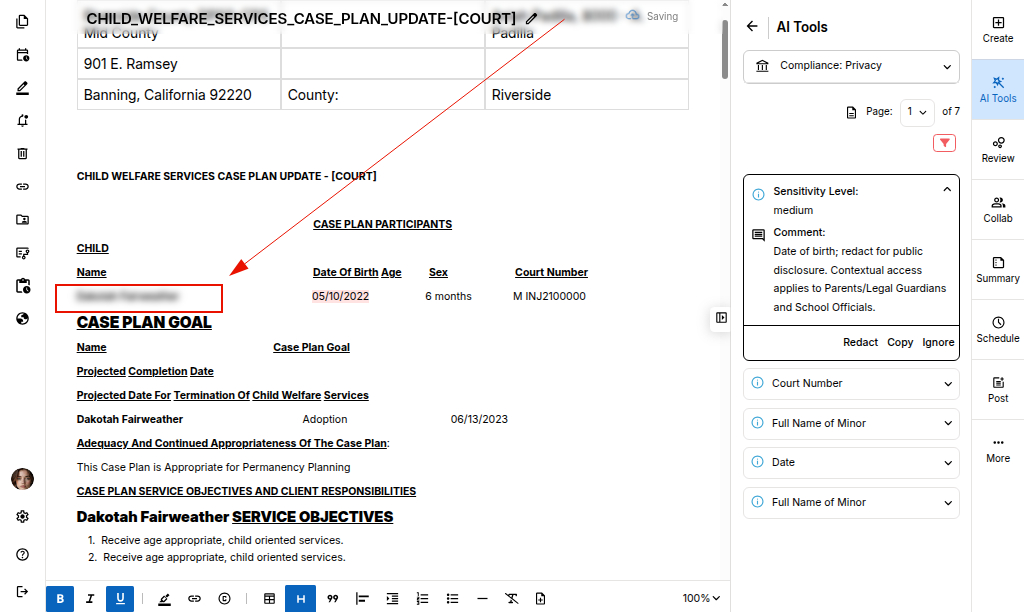The height and width of the screenshot is (612, 1024).
Task: Open the help question mark icon
Action: [22, 554]
